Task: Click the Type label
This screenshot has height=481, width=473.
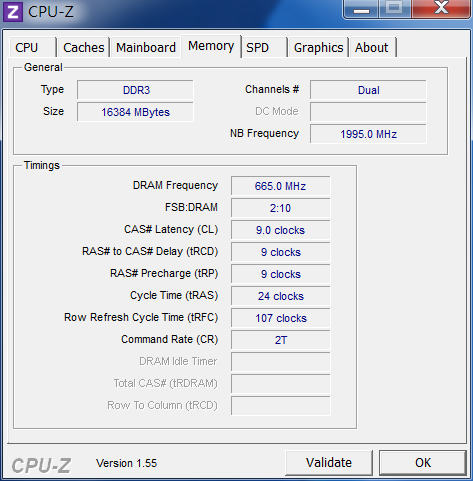Action: coord(52,90)
